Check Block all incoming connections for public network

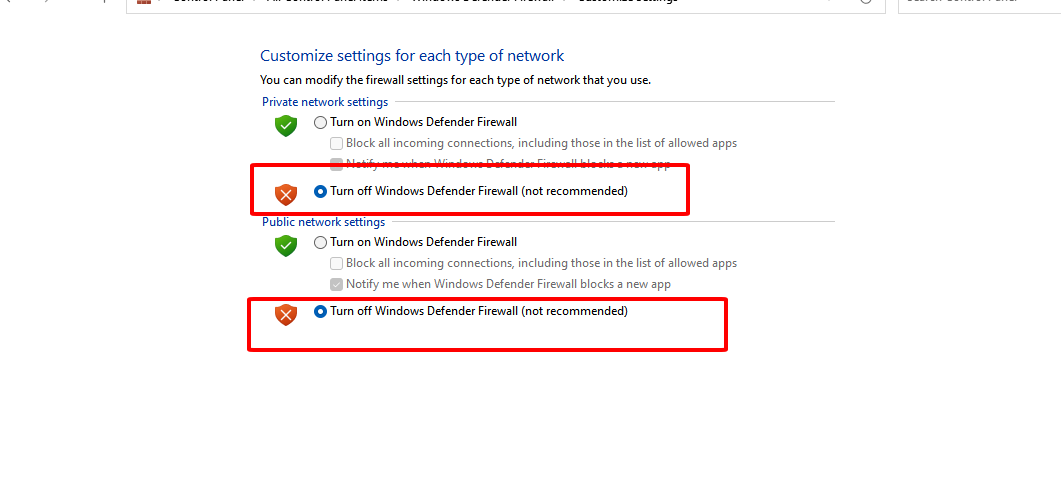(x=336, y=263)
